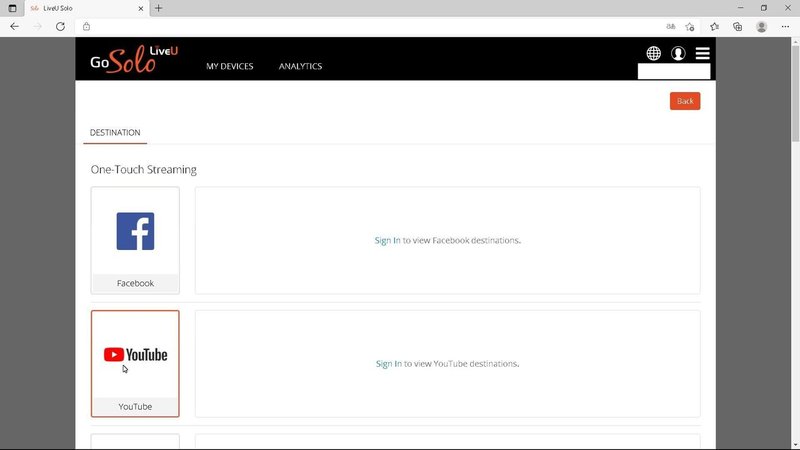Viewport: 800px width, 450px height.
Task: Open a new browser tab
Action: pos(158,8)
